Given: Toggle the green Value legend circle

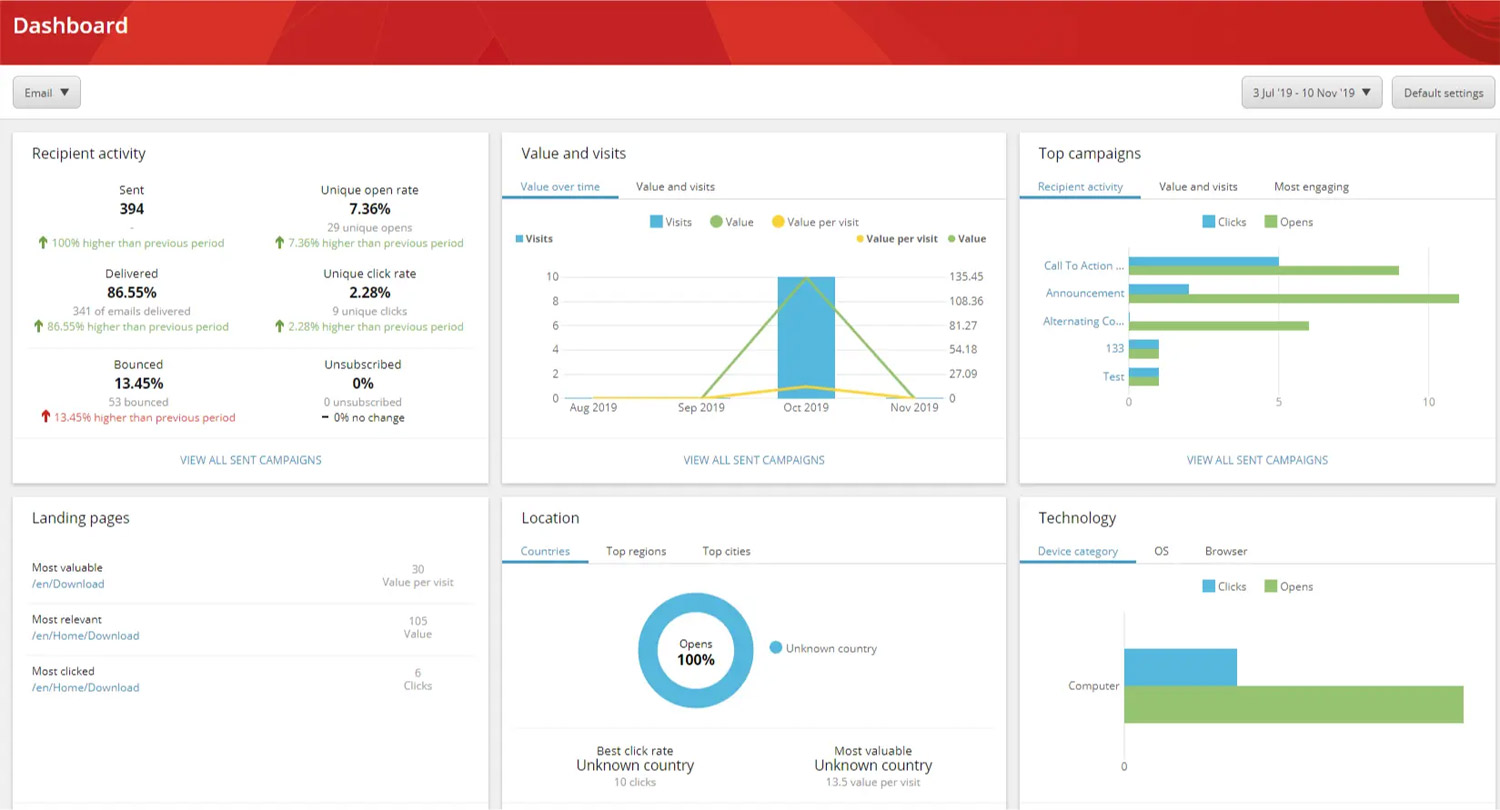Looking at the screenshot, I should [716, 222].
